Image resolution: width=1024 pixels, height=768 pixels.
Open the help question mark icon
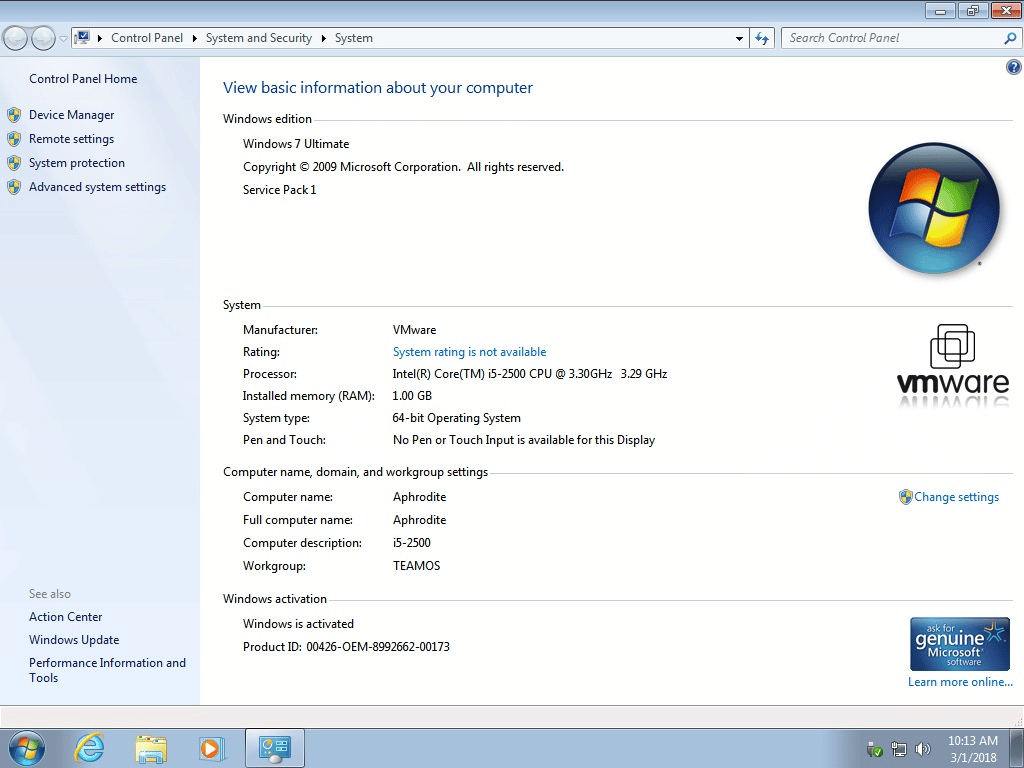[x=1013, y=67]
